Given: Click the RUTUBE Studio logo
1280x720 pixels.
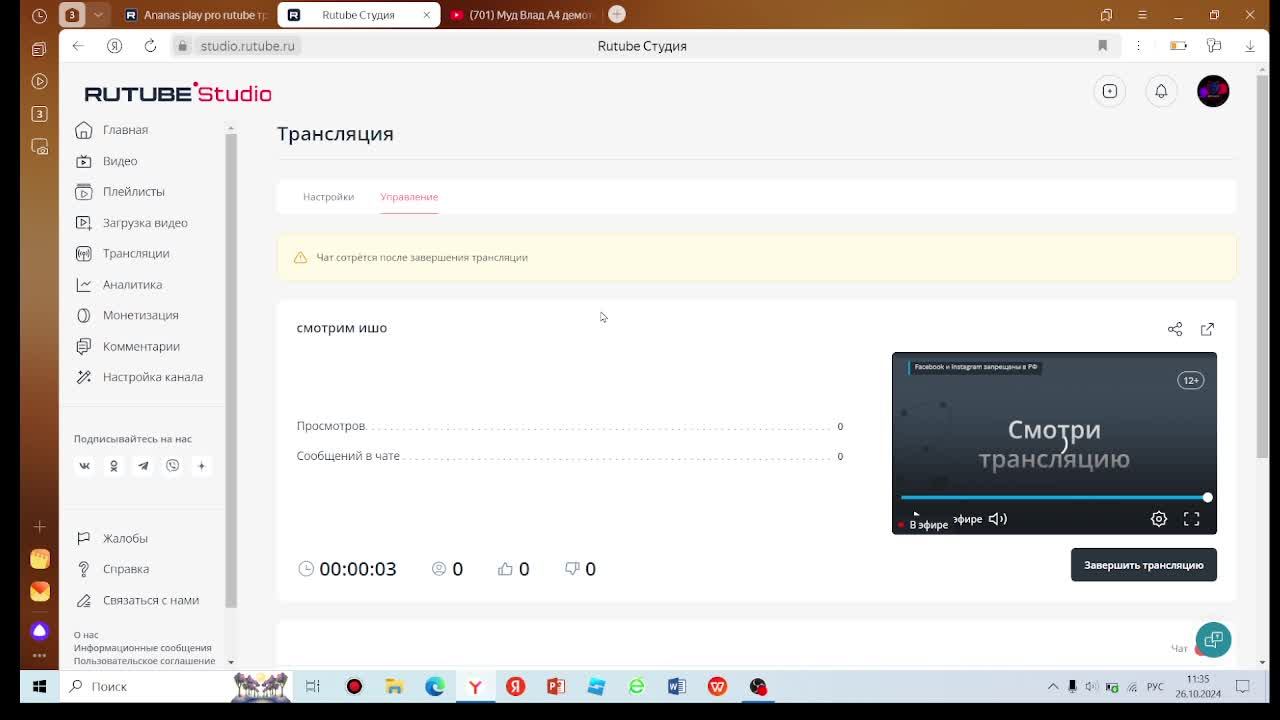Looking at the screenshot, I should click(178, 93).
